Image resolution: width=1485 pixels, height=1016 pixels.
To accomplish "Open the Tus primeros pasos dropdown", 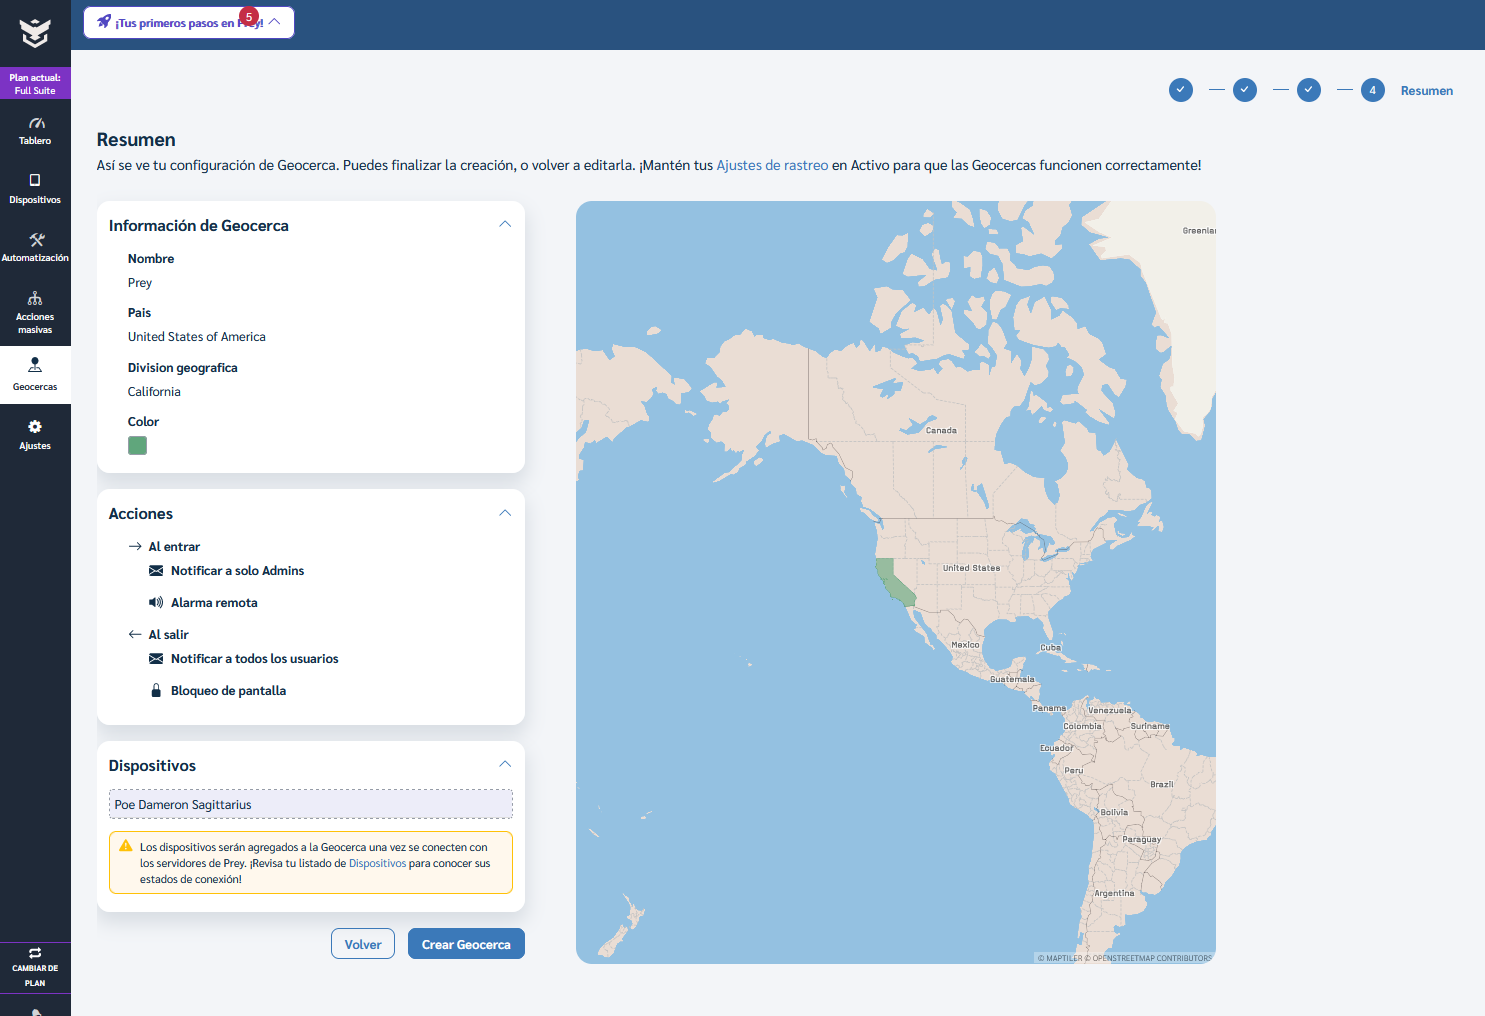I will [x=189, y=22].
